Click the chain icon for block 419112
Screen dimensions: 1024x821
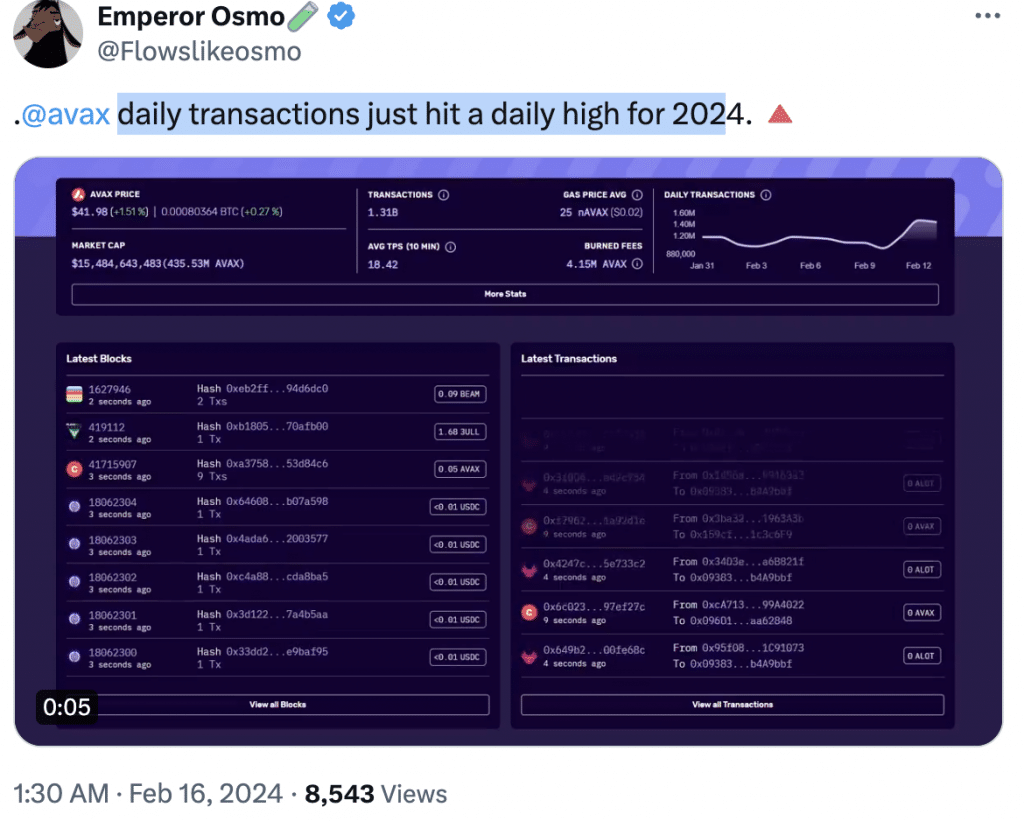pos(74,432)
